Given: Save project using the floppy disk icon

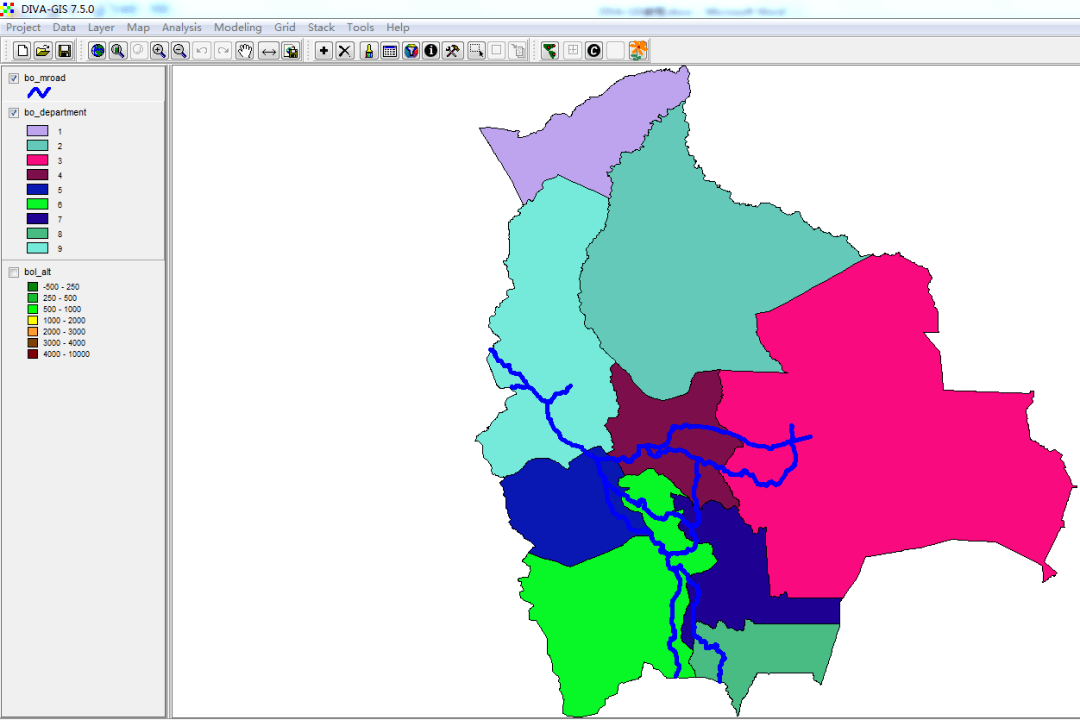Looking at the screenshot, I should [x=64, y=51].
